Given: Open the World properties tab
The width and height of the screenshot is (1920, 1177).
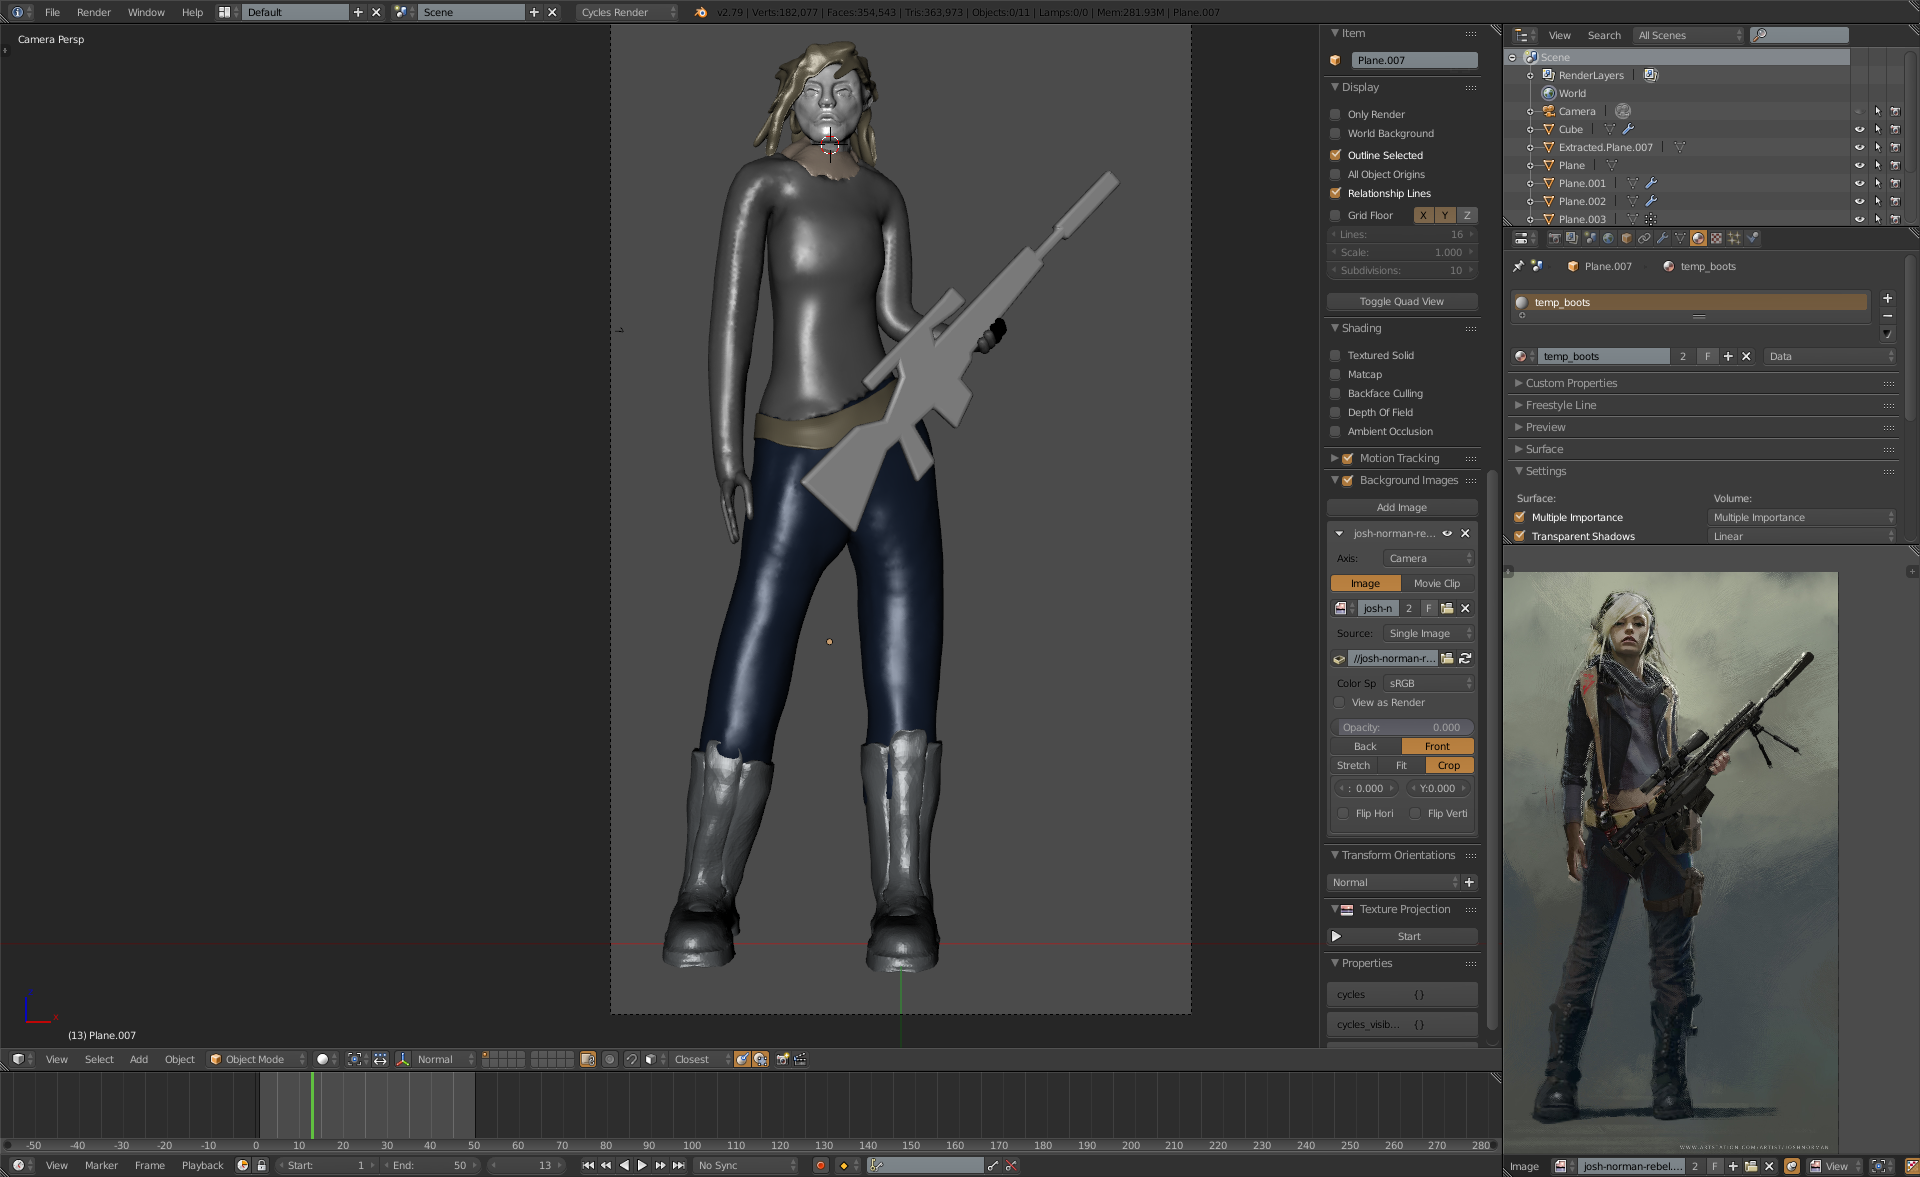Looking at the screenshot, I should tap(1608, 238).
